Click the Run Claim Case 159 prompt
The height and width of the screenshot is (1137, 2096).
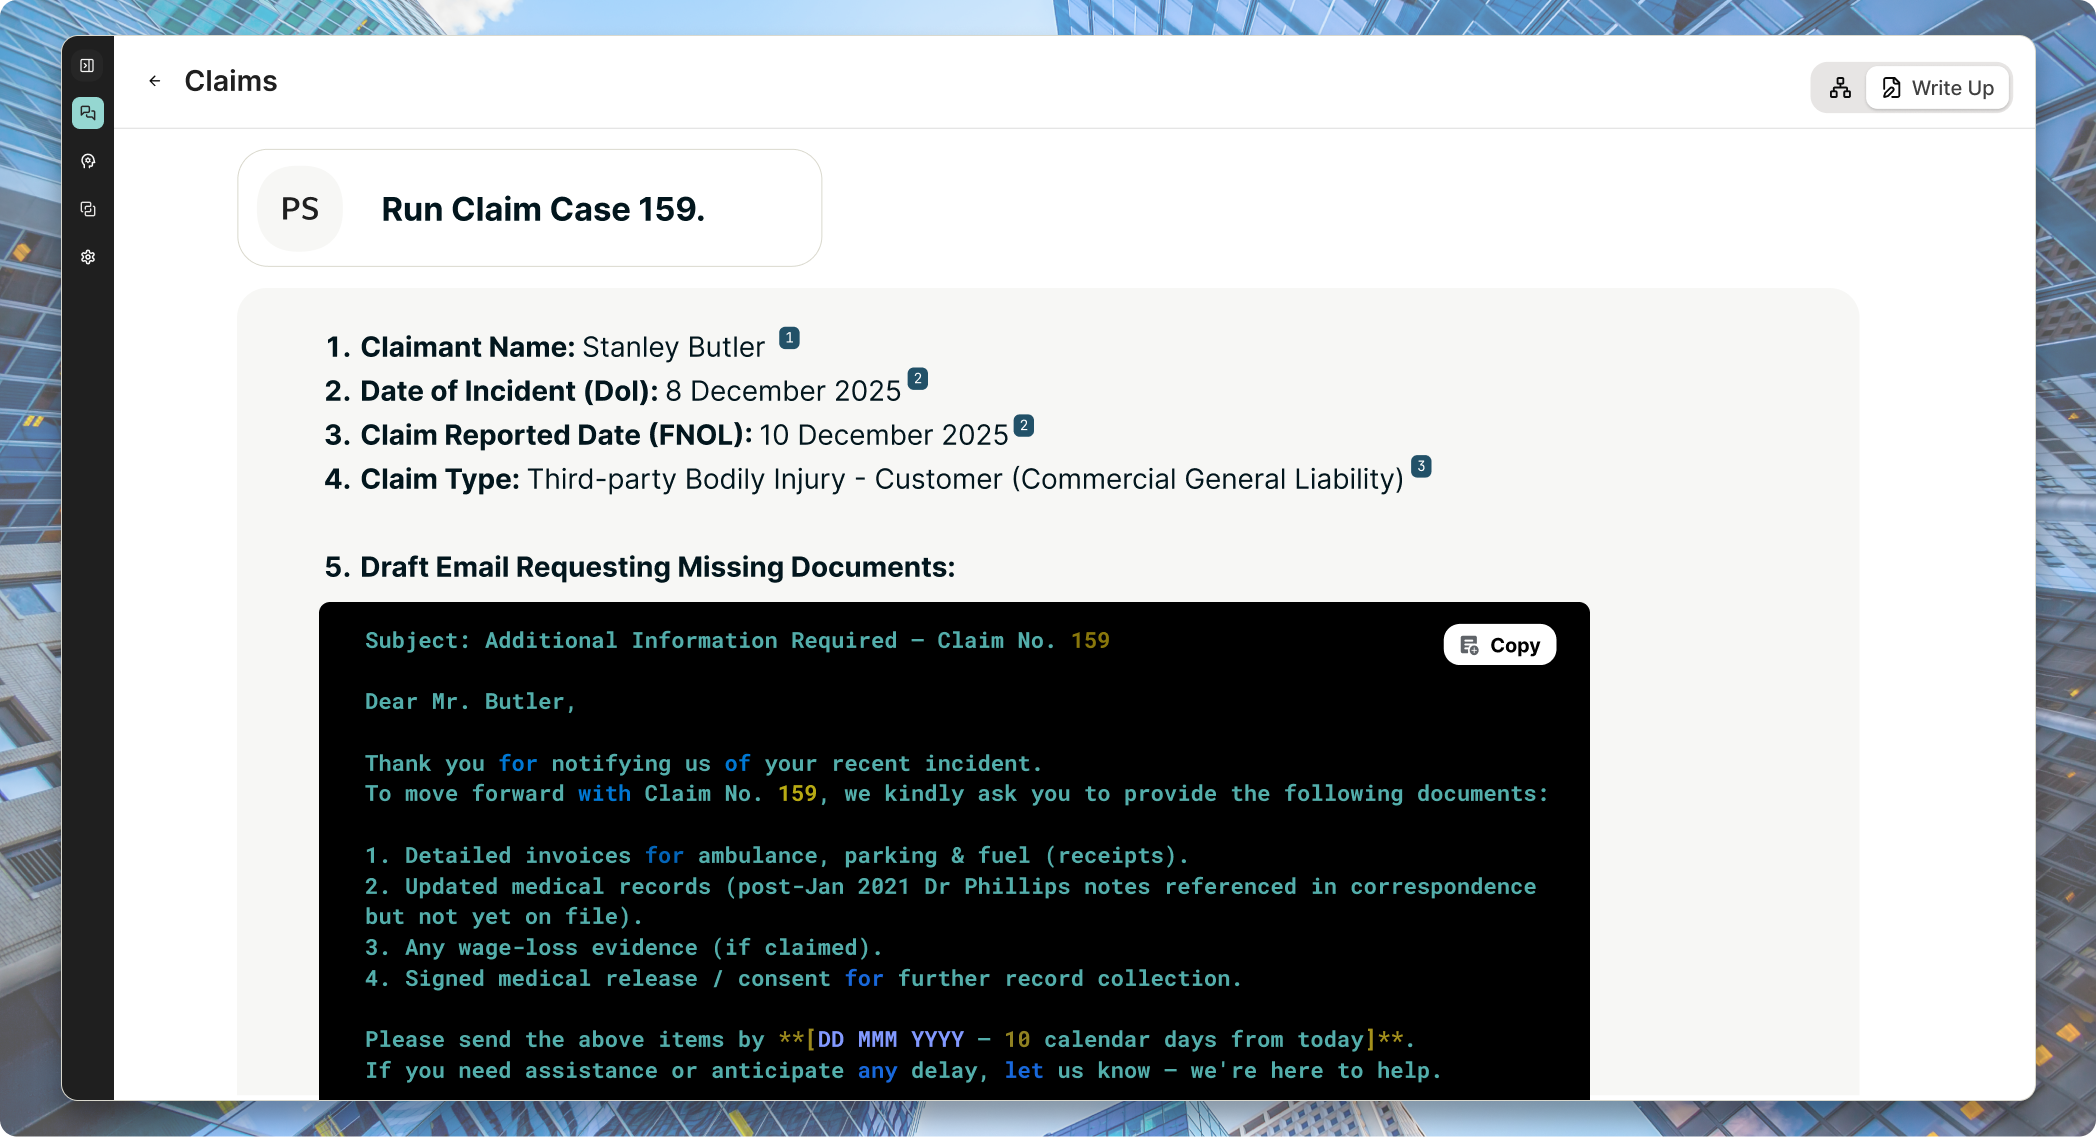[x=543, y=209]
